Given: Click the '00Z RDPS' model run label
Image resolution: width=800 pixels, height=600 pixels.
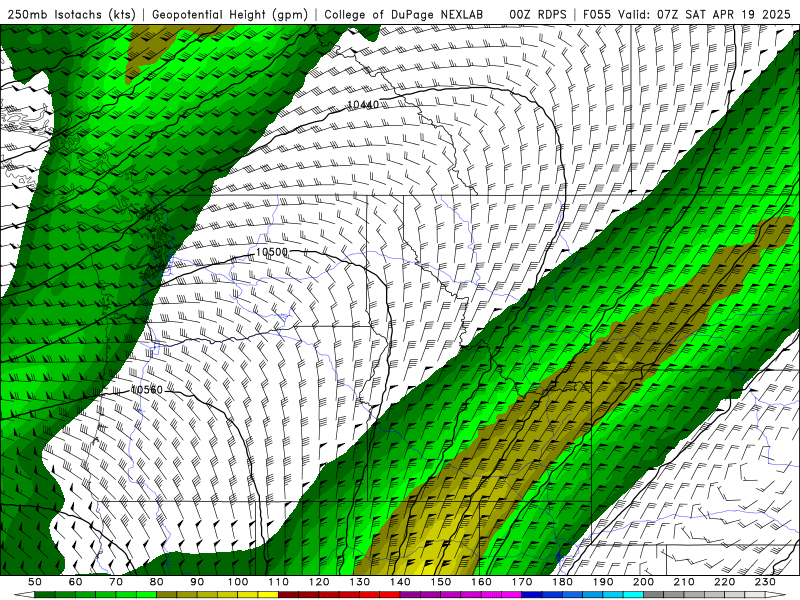Looking at the screenshot, I should point(538,15).
